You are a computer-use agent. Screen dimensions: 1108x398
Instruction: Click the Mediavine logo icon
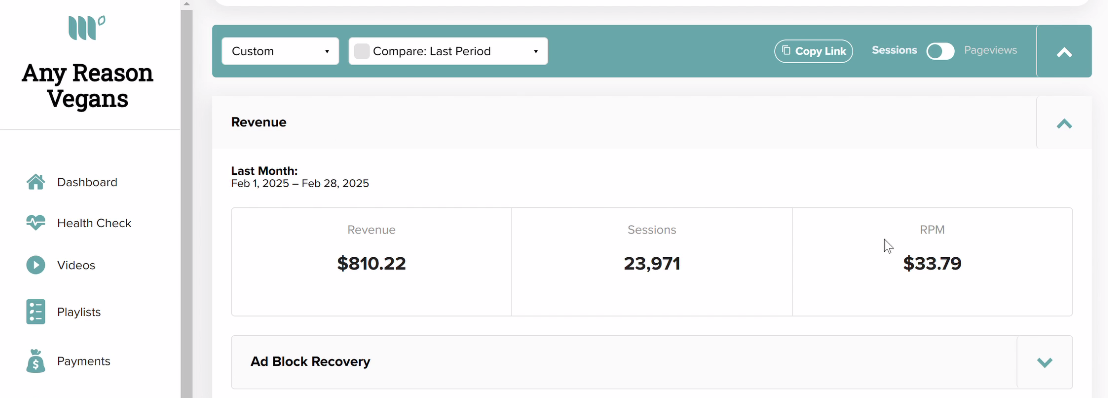[87, 28]
